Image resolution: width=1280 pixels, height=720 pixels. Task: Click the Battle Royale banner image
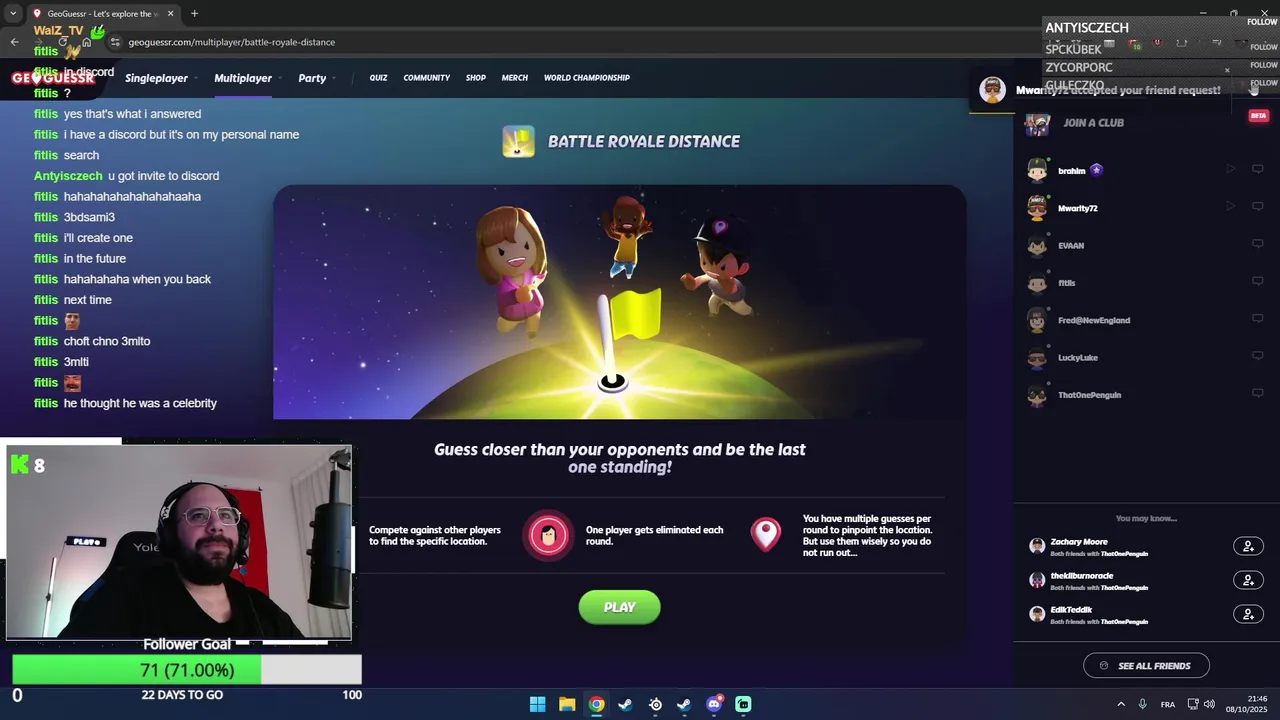pos(620,301)
